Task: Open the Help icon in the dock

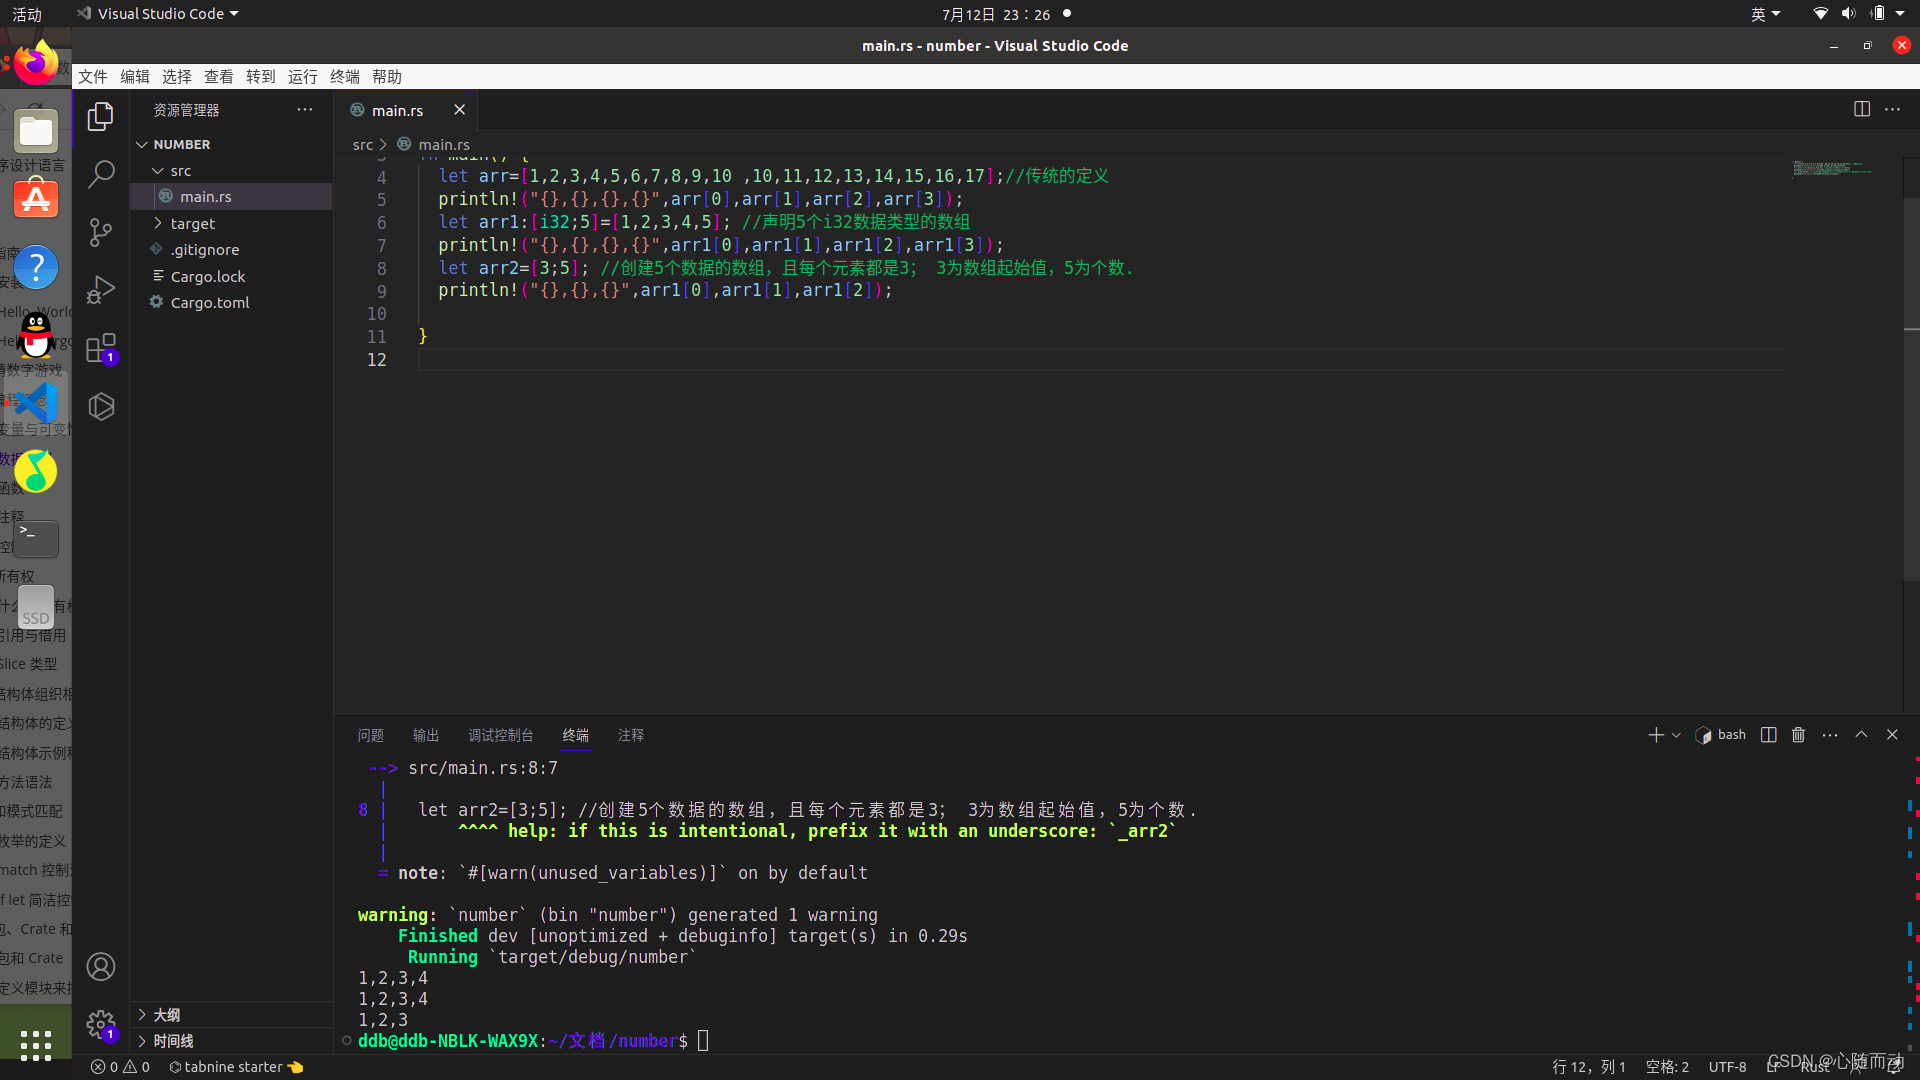Action: pyautogui.click(x=36, y=267)
